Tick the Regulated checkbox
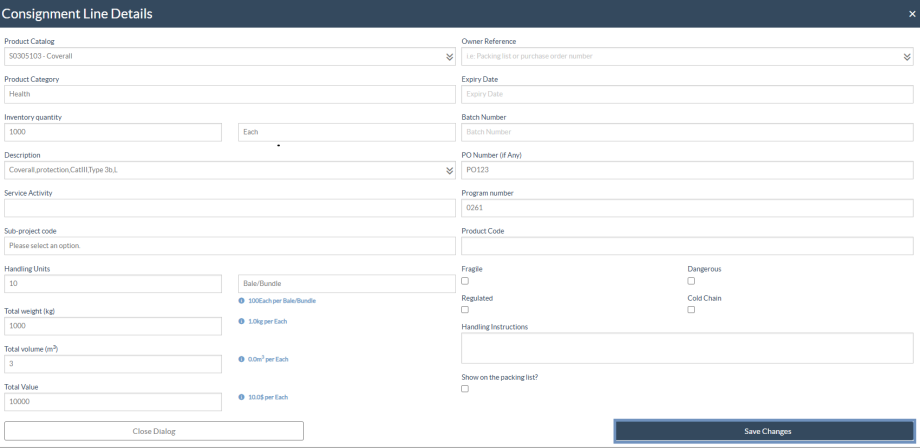The image size is (920, 448). pos(465,310)
